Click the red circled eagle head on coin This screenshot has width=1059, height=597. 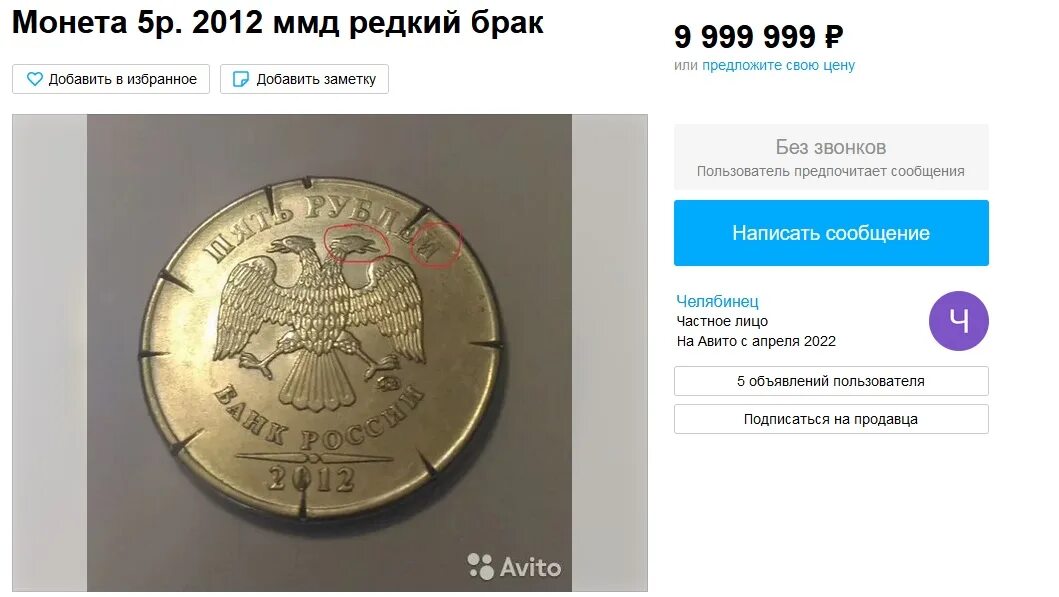click(x=358, y=242)
